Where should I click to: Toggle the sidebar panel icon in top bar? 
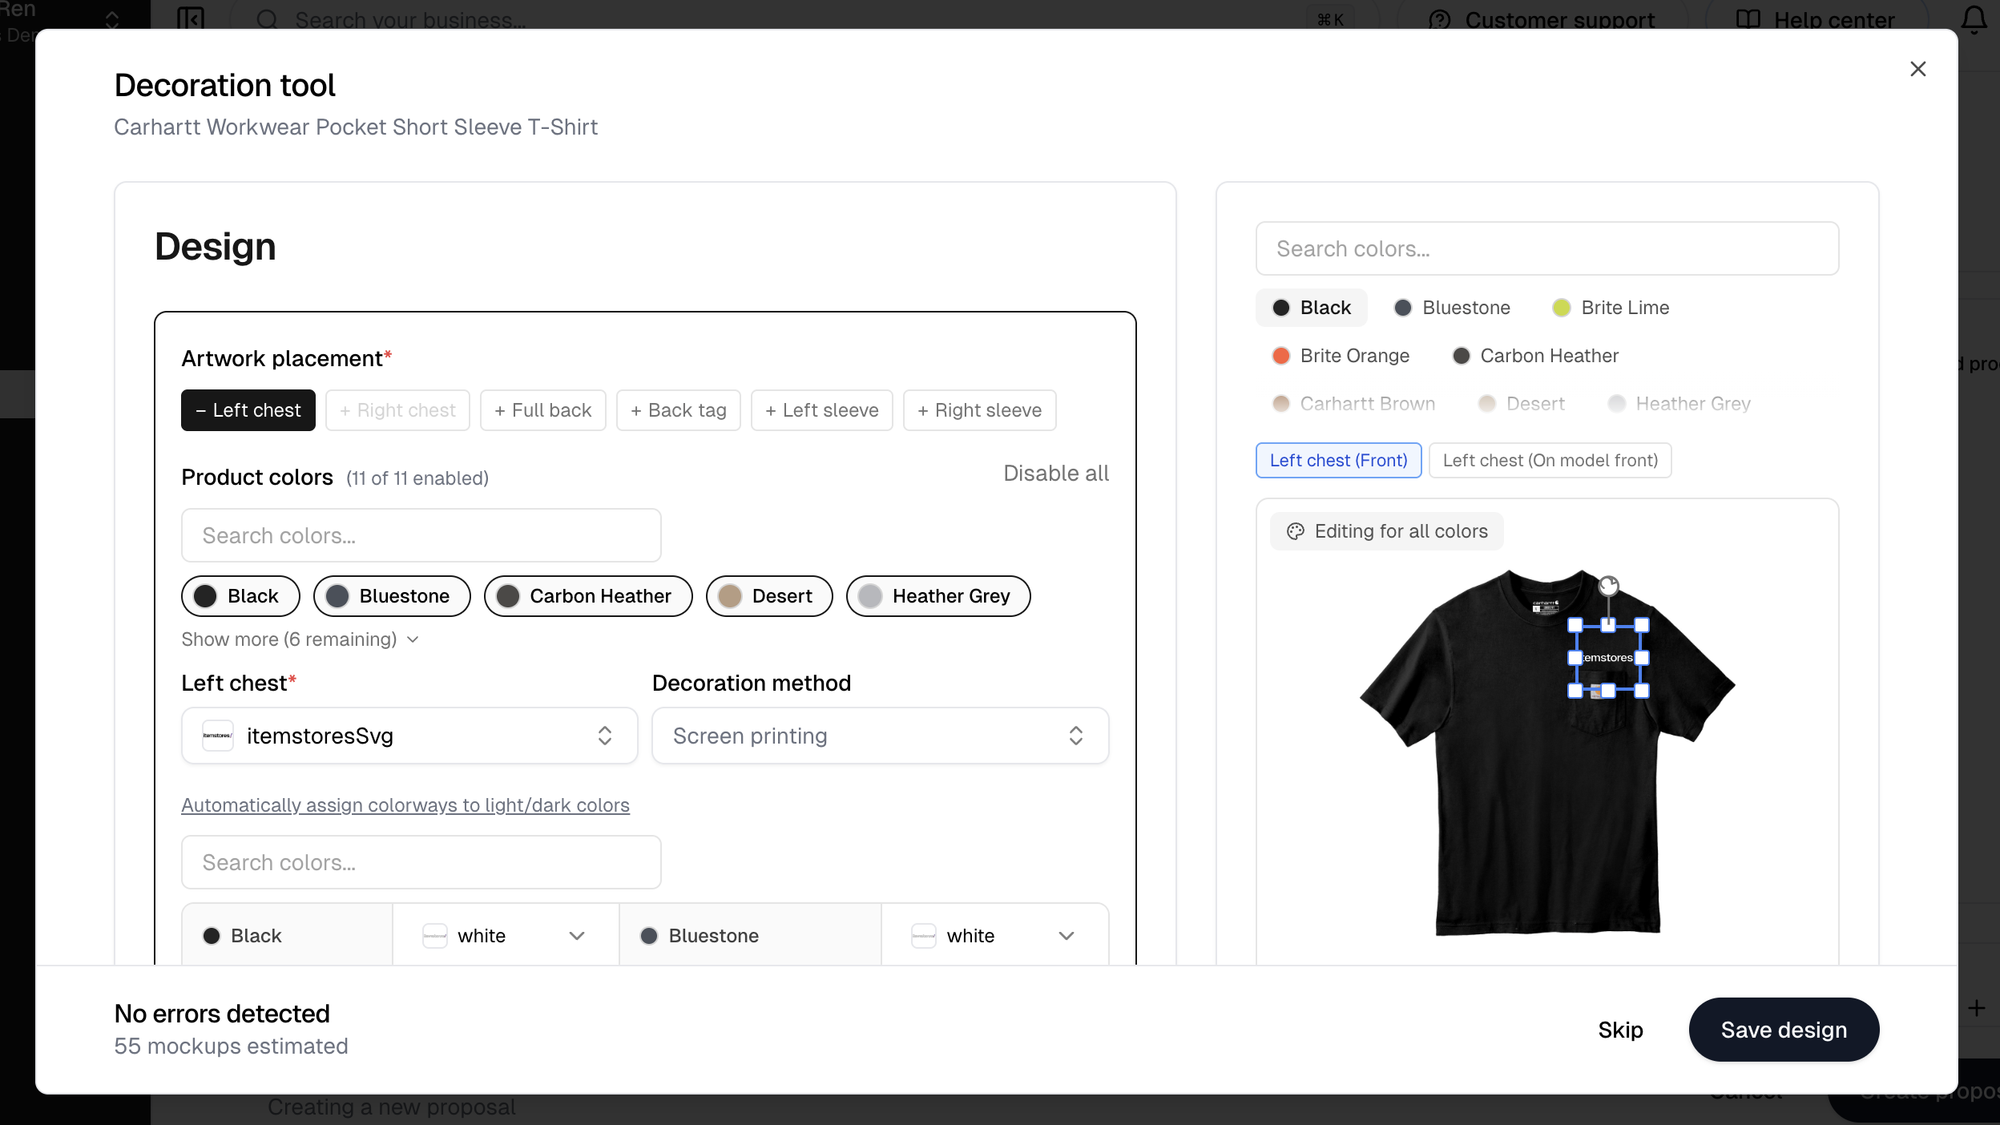click(x=190, y=19)
